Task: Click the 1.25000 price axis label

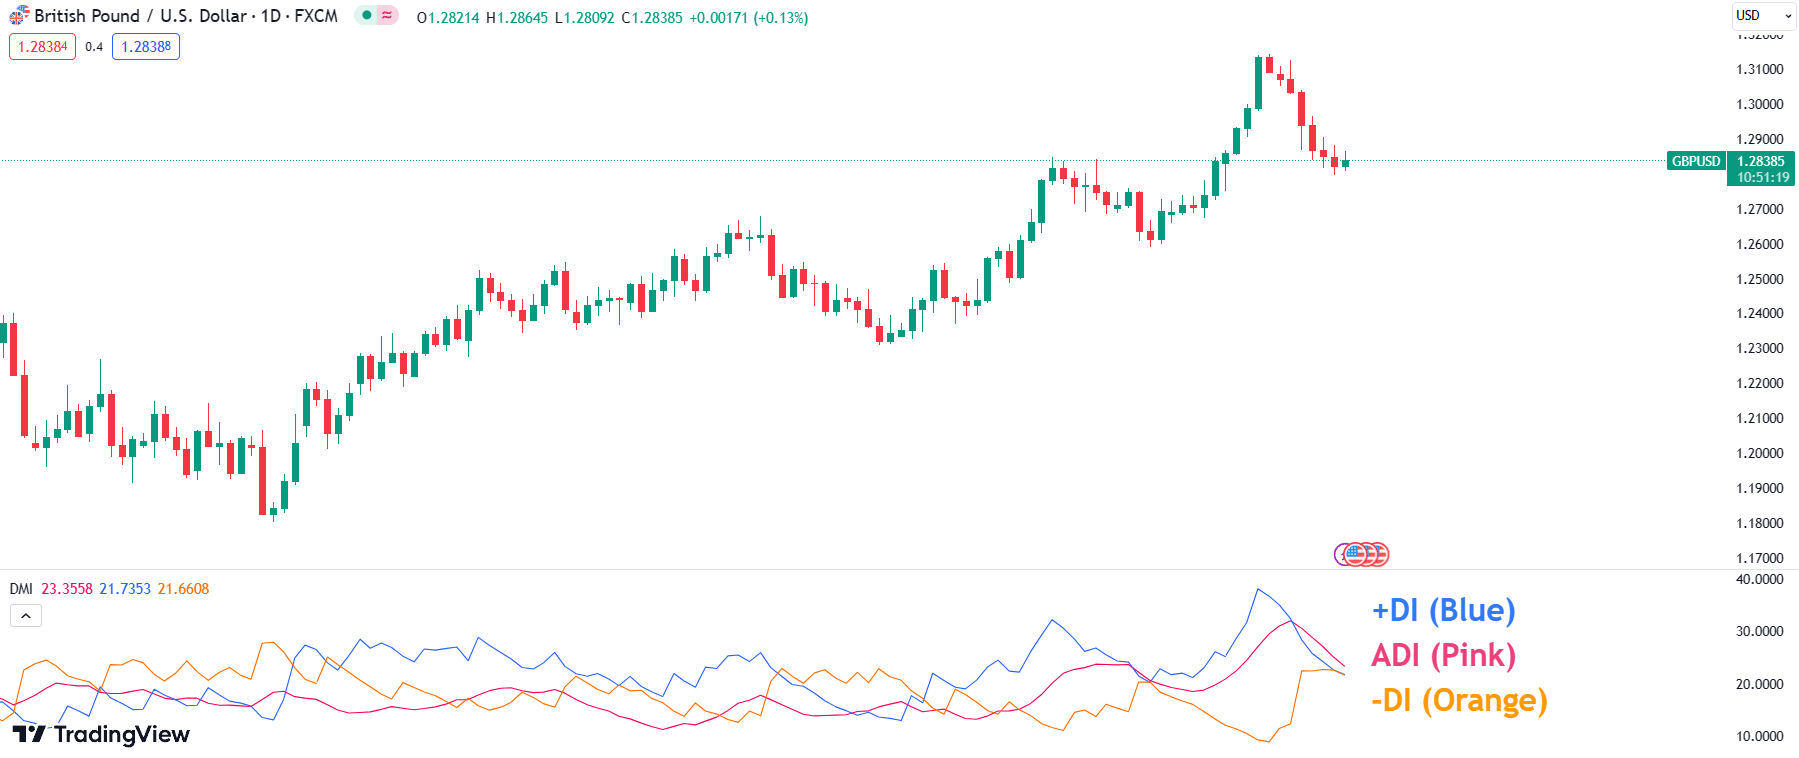Action: coord(1760,279)
